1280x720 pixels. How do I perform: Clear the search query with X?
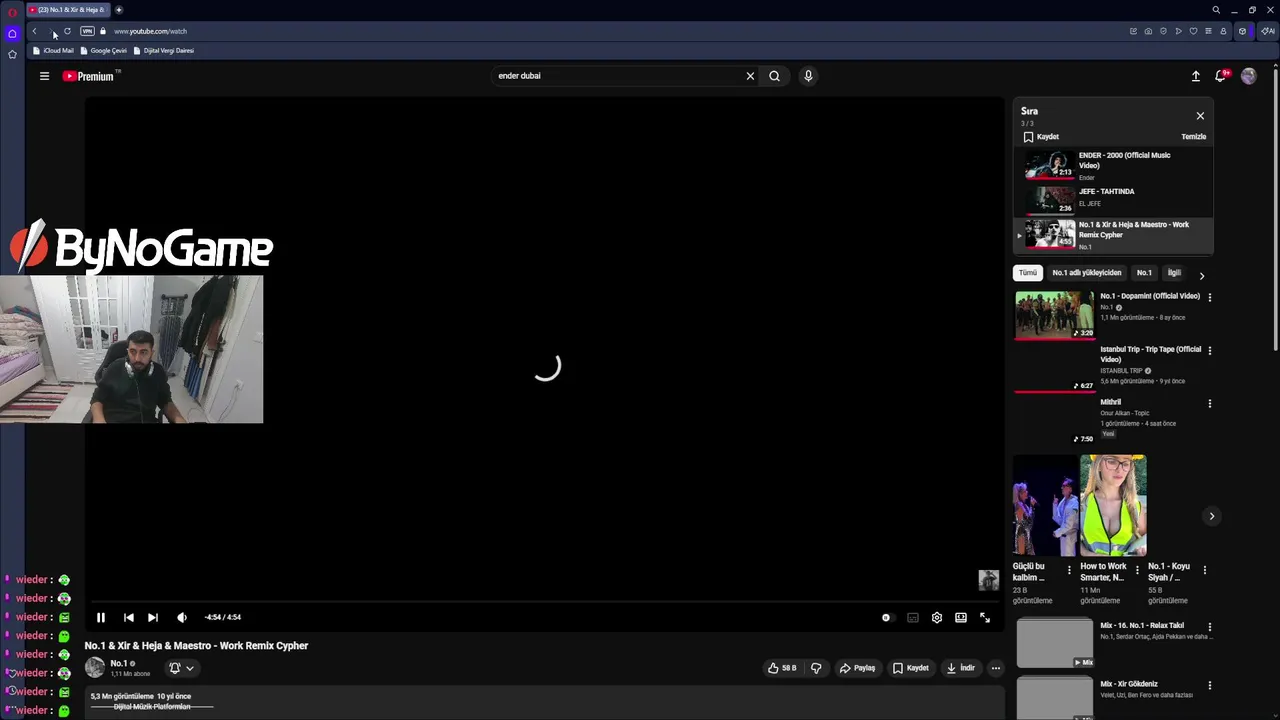tap(750, 76)
